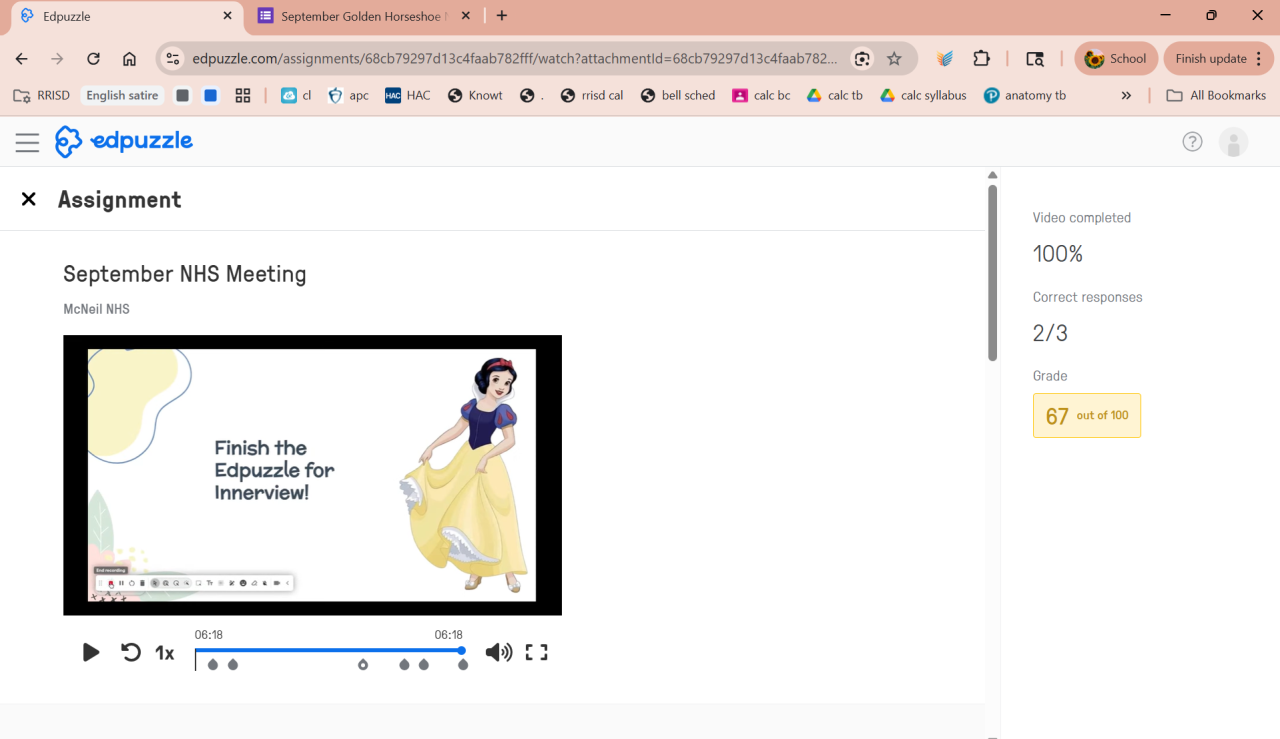1280x739 pixels.
Task: Click the September NHS Meeting title
Action: pos(185,274)
